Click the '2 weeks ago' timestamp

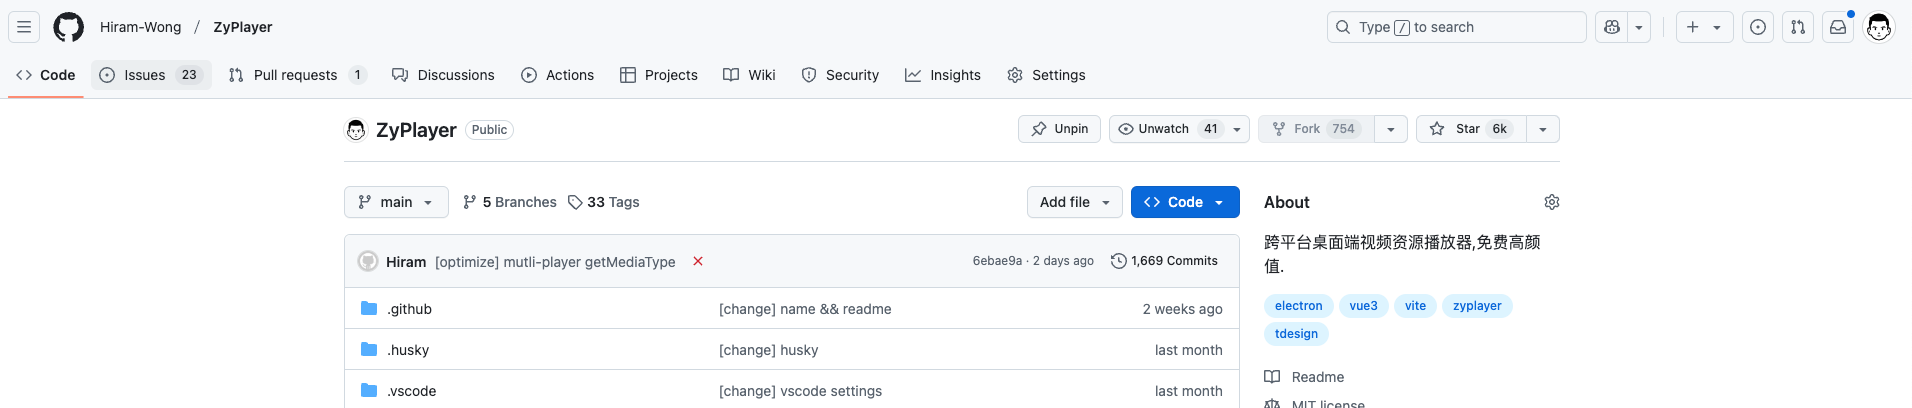[1182, 309]
